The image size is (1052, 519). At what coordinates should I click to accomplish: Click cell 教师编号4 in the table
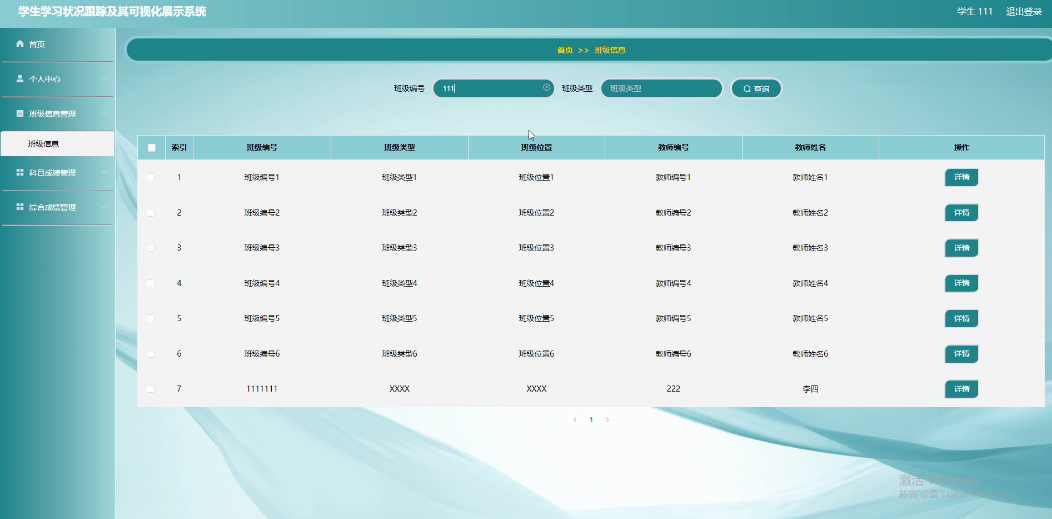pyautogui.click(x=673, y=283)
